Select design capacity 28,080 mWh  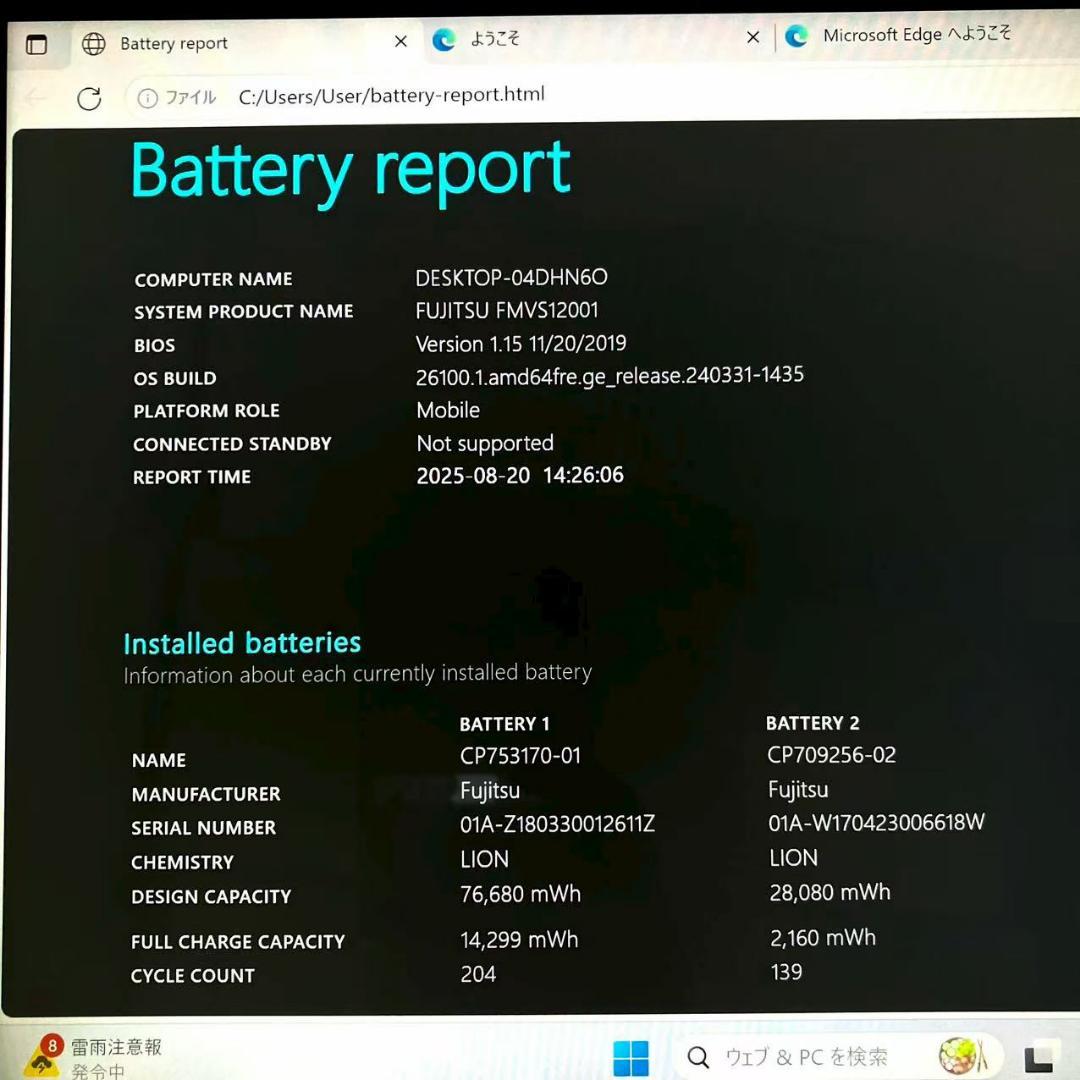click(829, 892)
